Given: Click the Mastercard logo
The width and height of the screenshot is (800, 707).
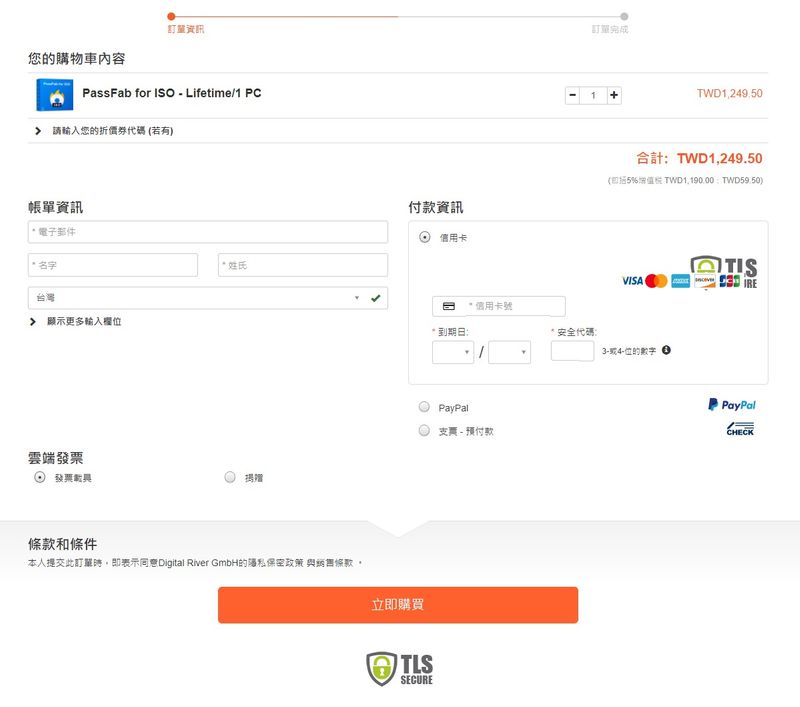Looking at the screenshot, I should (656, 281).
